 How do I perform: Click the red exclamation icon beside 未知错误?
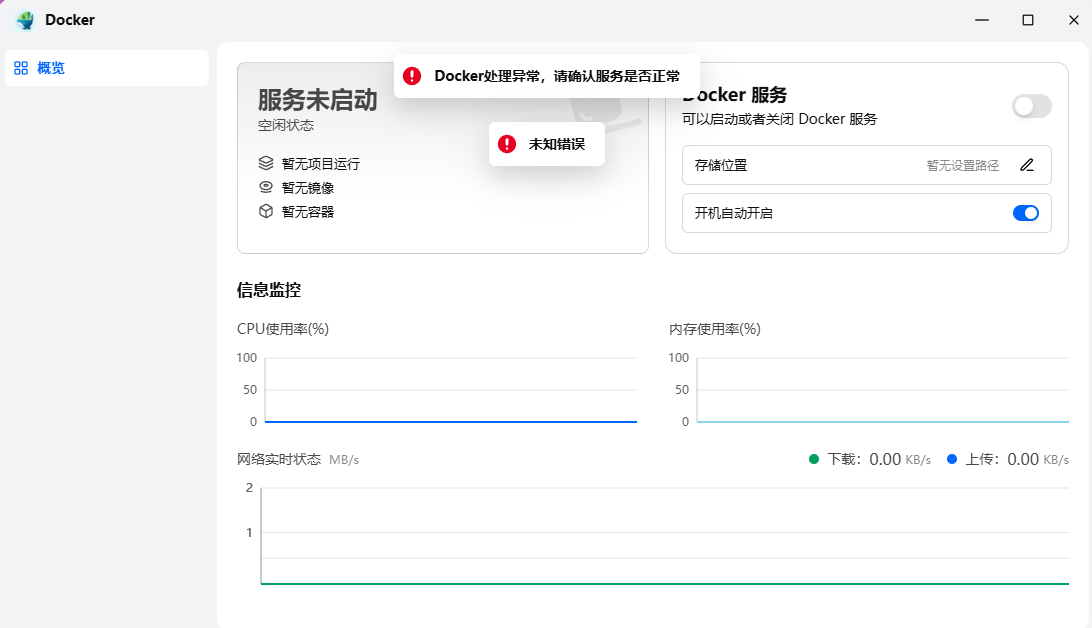point(509,143)
